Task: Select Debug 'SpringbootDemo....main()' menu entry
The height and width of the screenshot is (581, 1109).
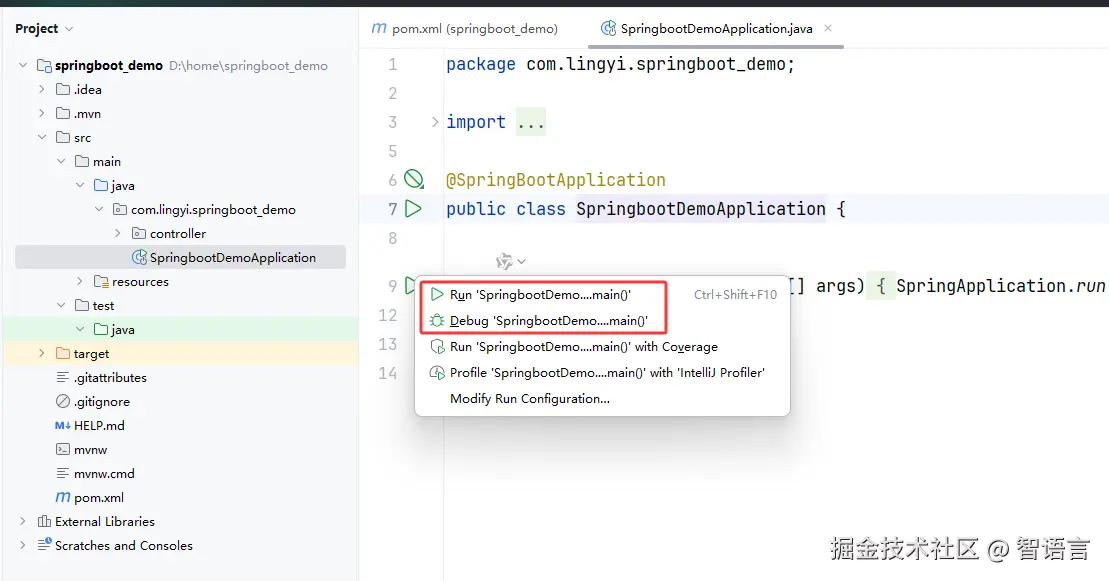Action: coord(548,321)
